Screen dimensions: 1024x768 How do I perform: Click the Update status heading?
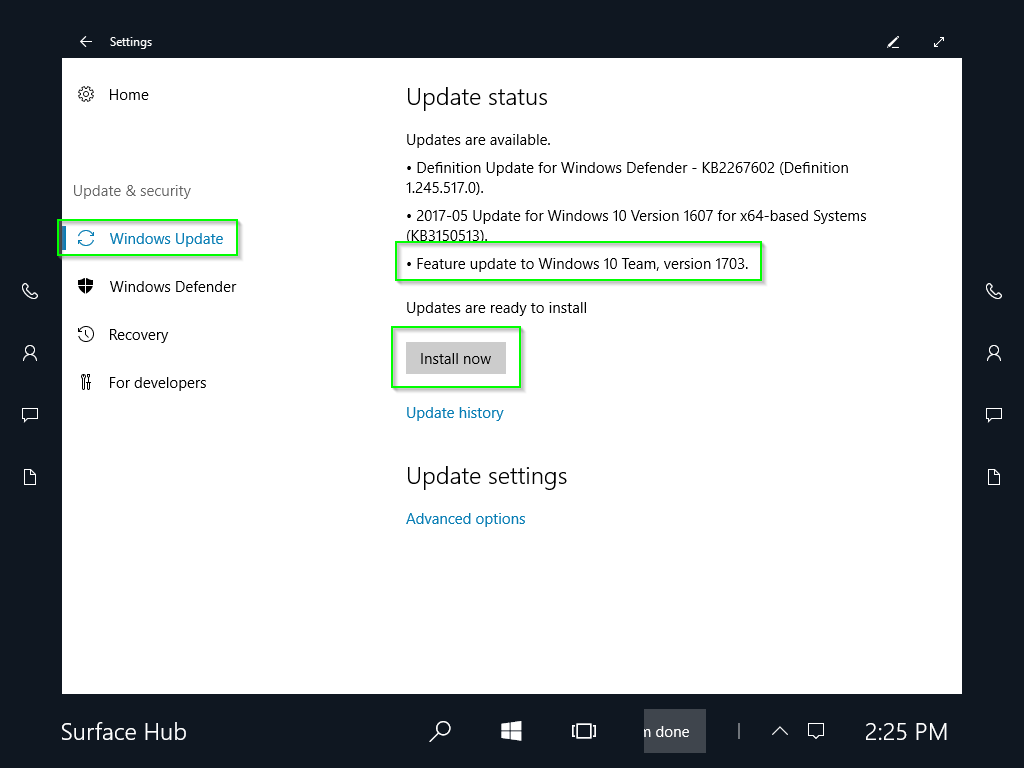pos(477,97)
